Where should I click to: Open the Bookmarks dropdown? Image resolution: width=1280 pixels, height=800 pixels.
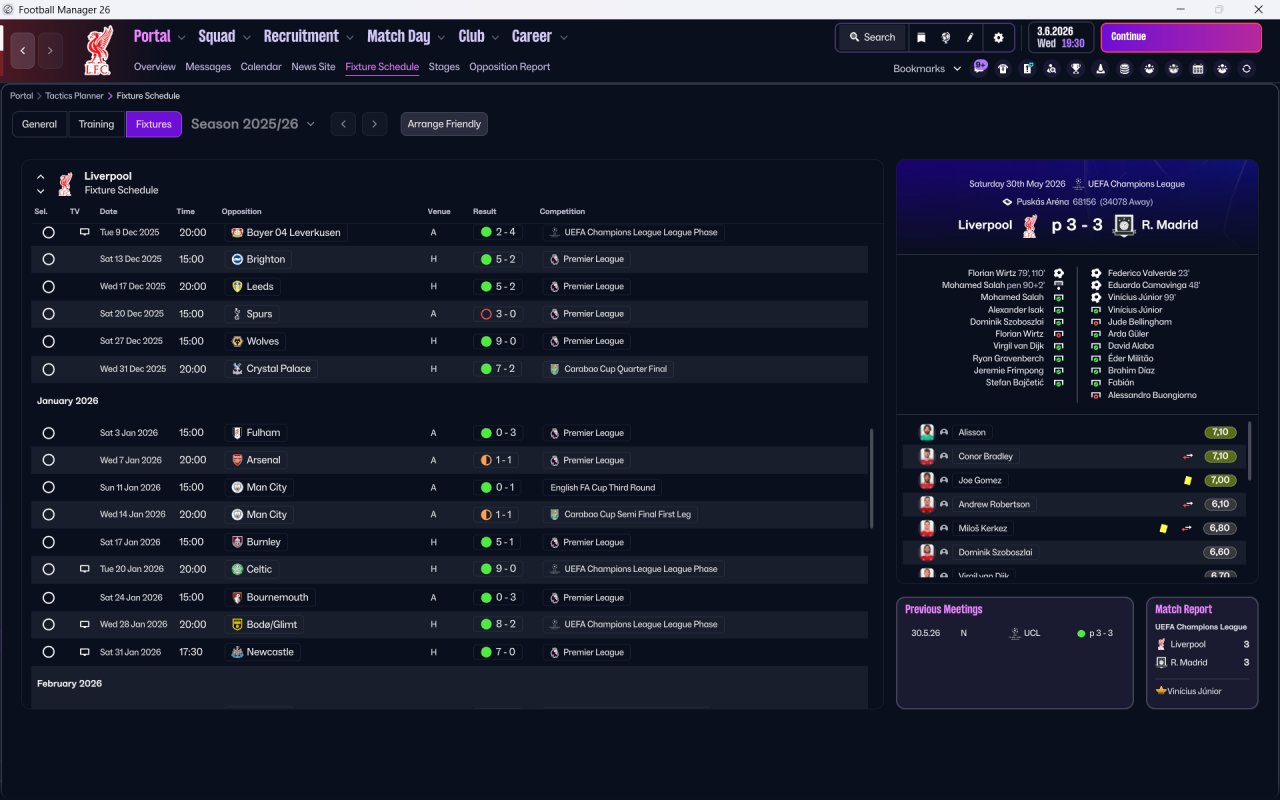point(927,69)
